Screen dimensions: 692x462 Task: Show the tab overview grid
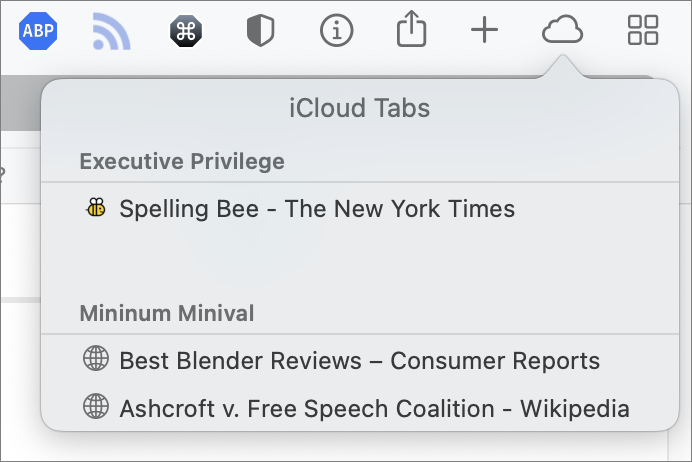pos(643,30)
